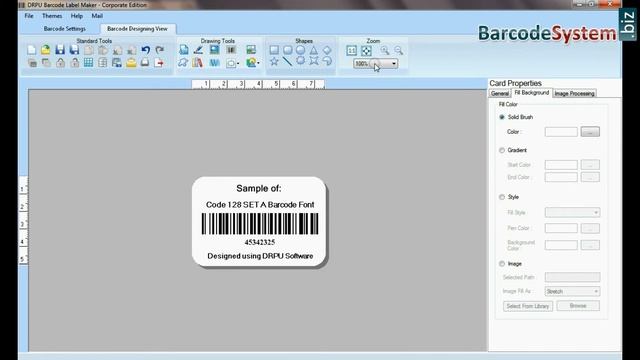Select the Rectangle shape

point(274,50)
